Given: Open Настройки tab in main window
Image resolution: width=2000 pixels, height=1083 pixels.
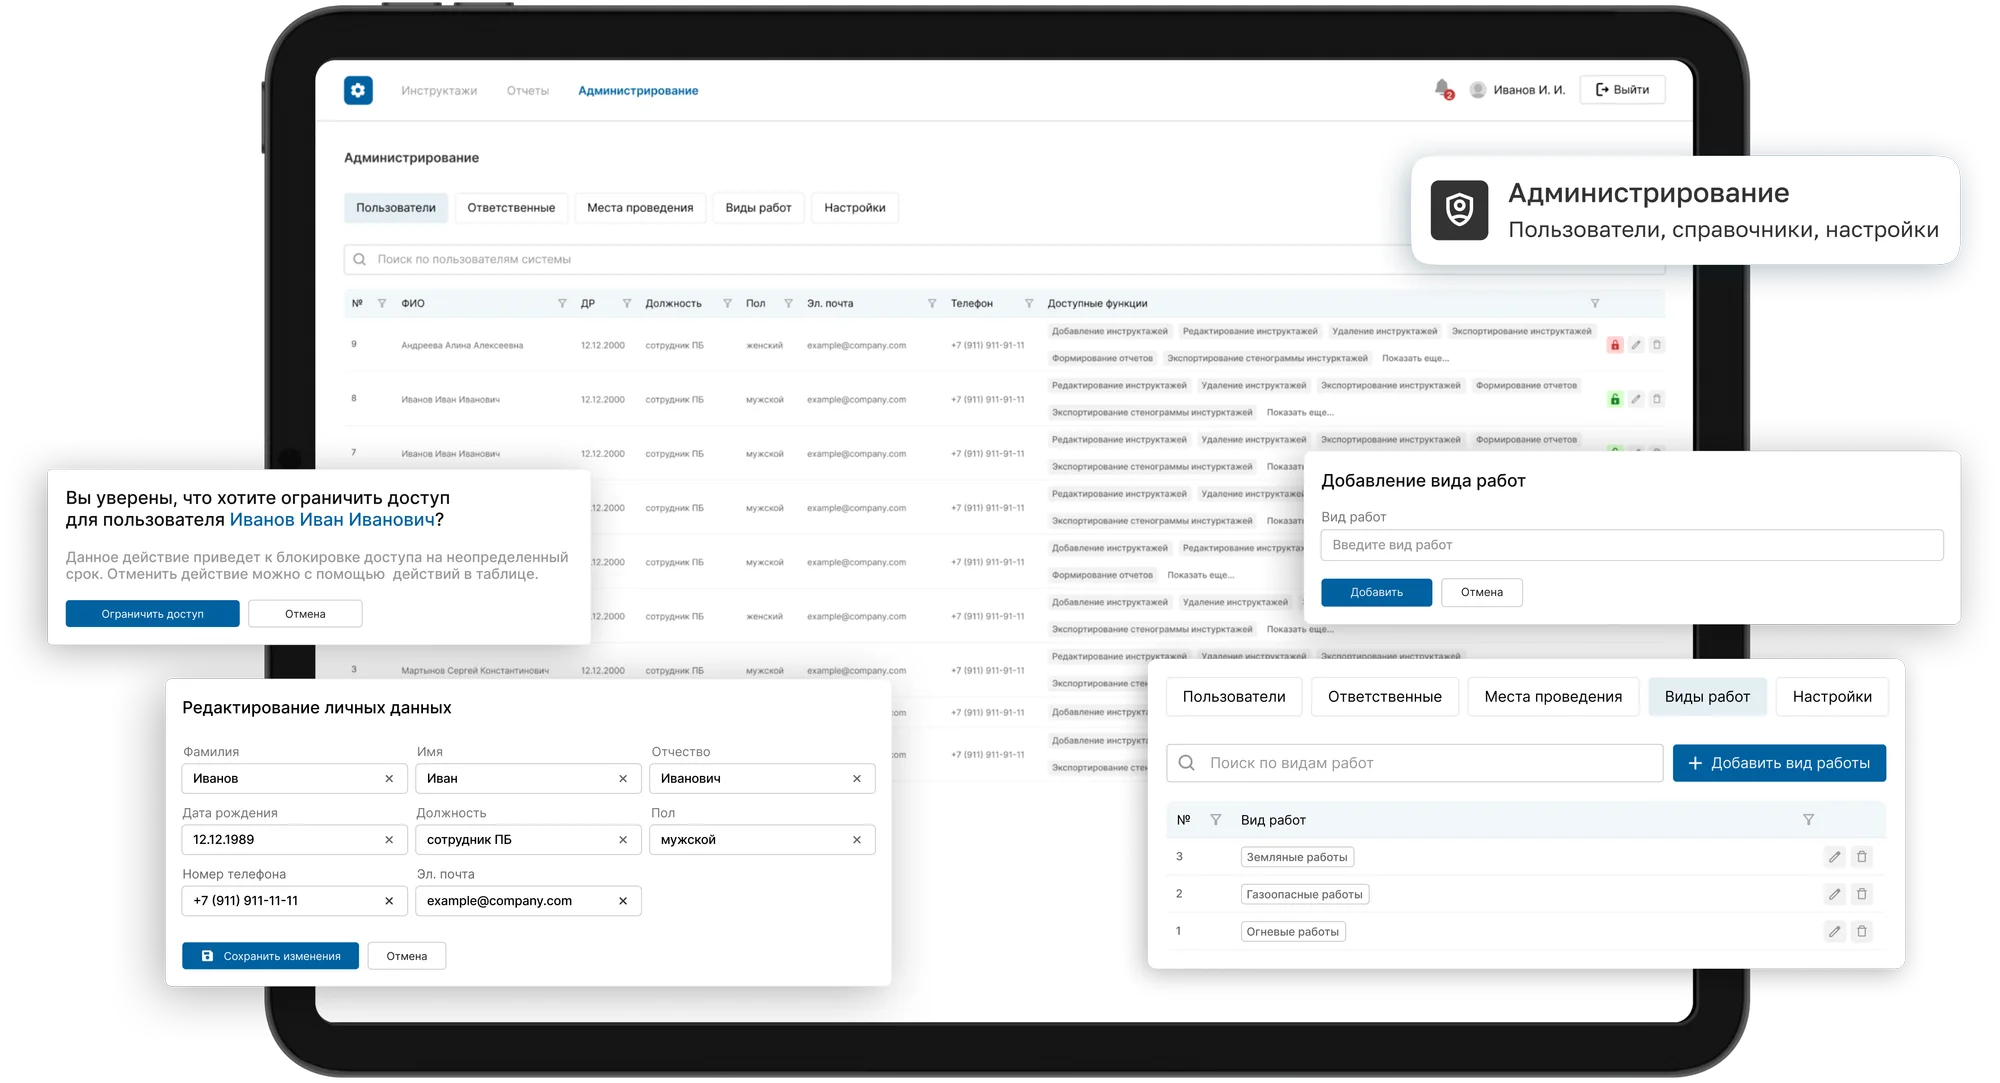Looking at the screenshot, I should click(855, 208).
